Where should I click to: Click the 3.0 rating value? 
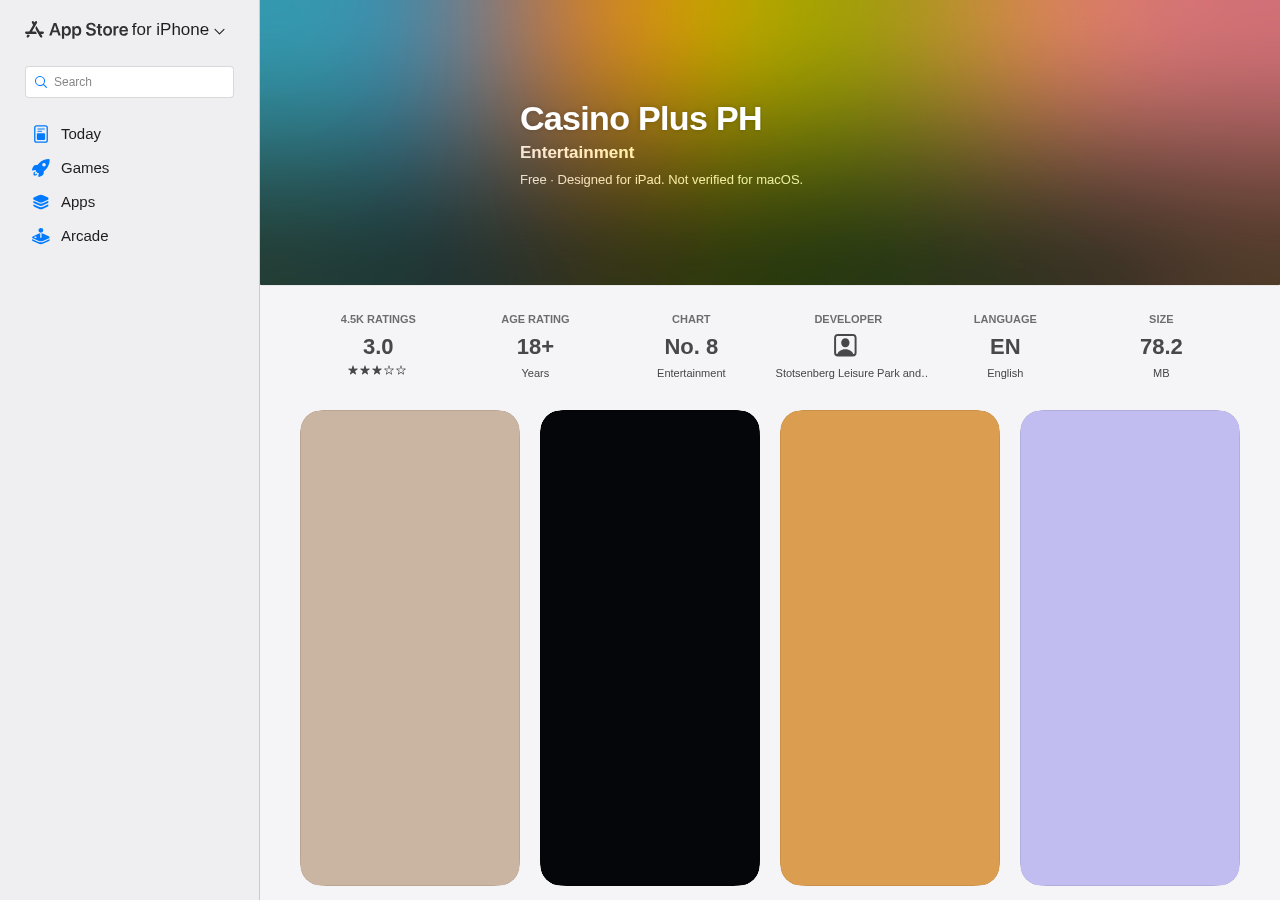(x=378, y=347)
